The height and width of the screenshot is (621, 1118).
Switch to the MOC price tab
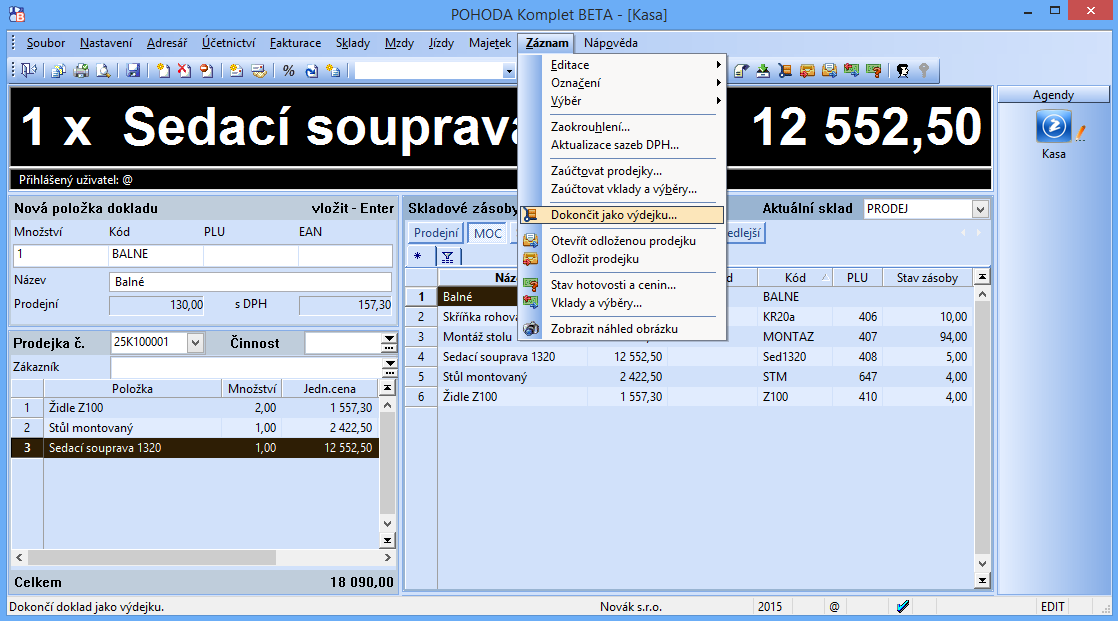point(488,233)
